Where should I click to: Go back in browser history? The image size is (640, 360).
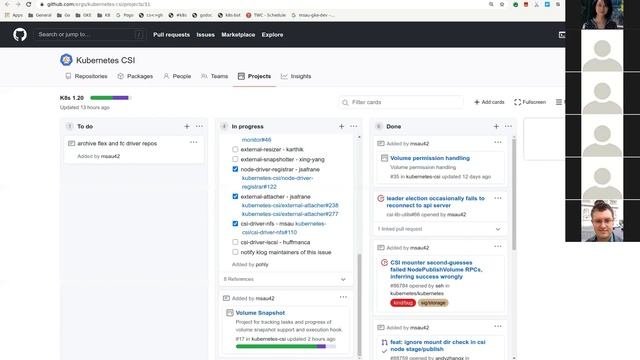[x=7, y=4]
